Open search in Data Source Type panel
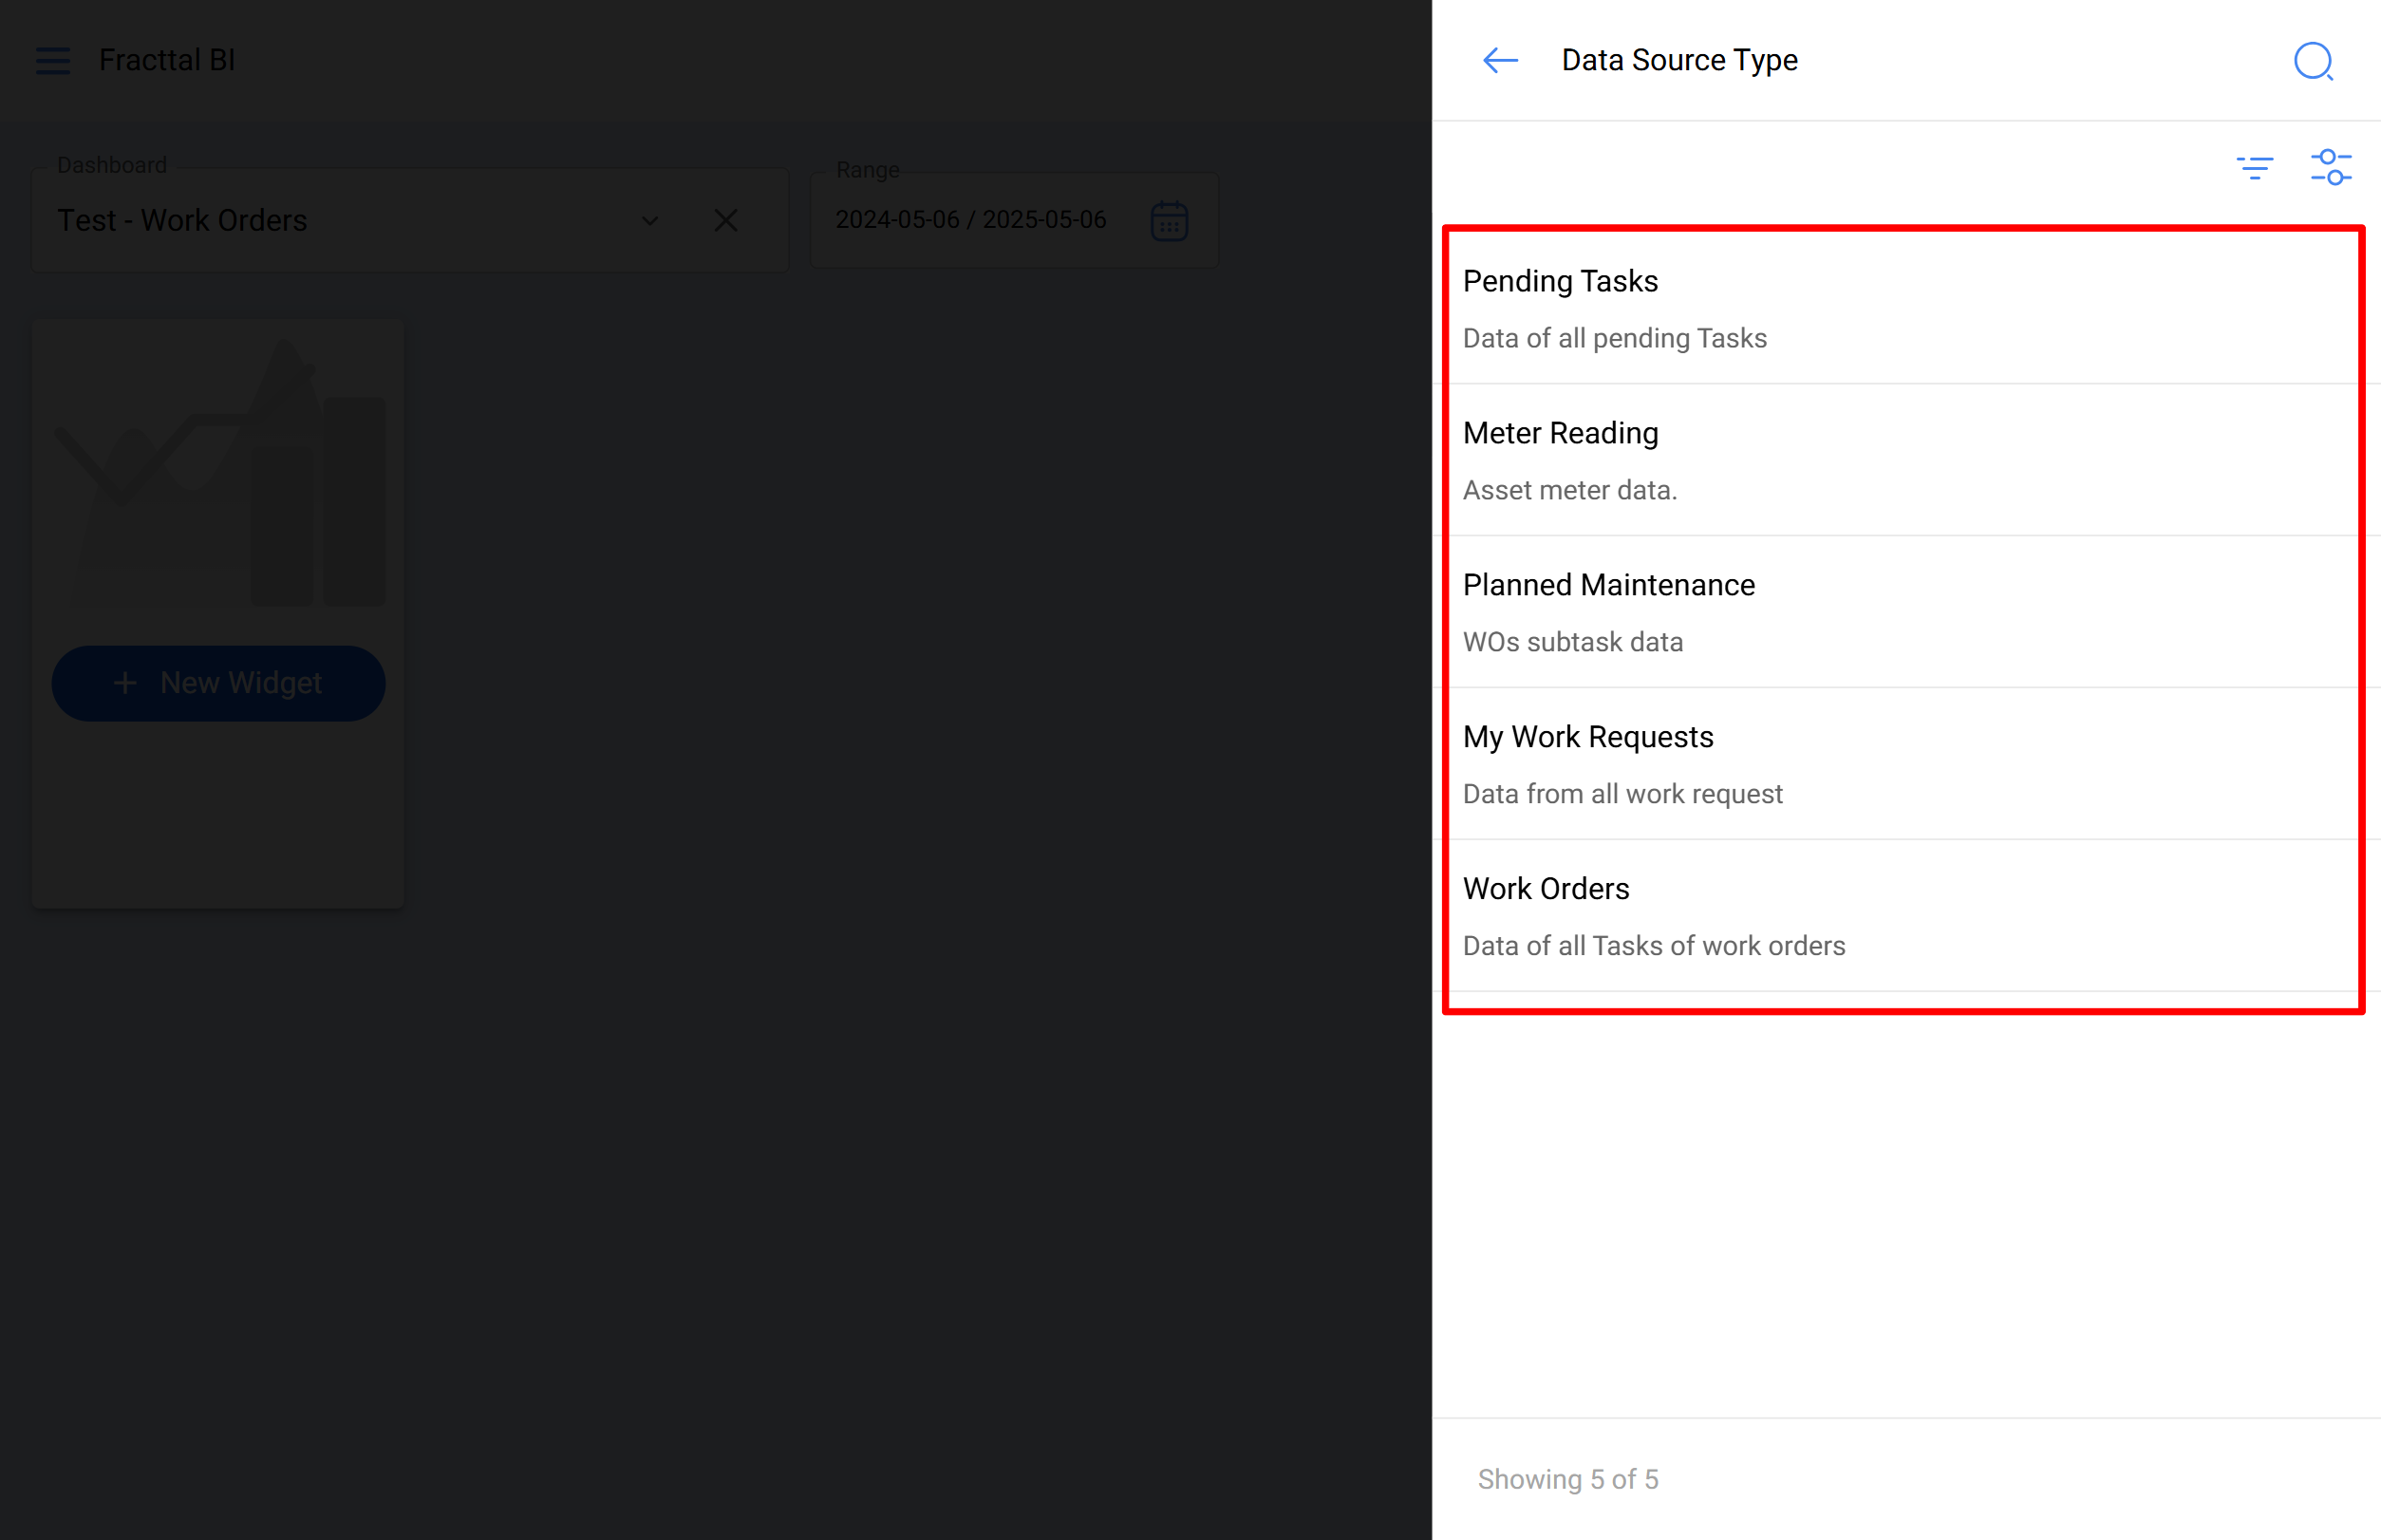Viewport: 2381px width, 1540px height. pos(2312,61)
